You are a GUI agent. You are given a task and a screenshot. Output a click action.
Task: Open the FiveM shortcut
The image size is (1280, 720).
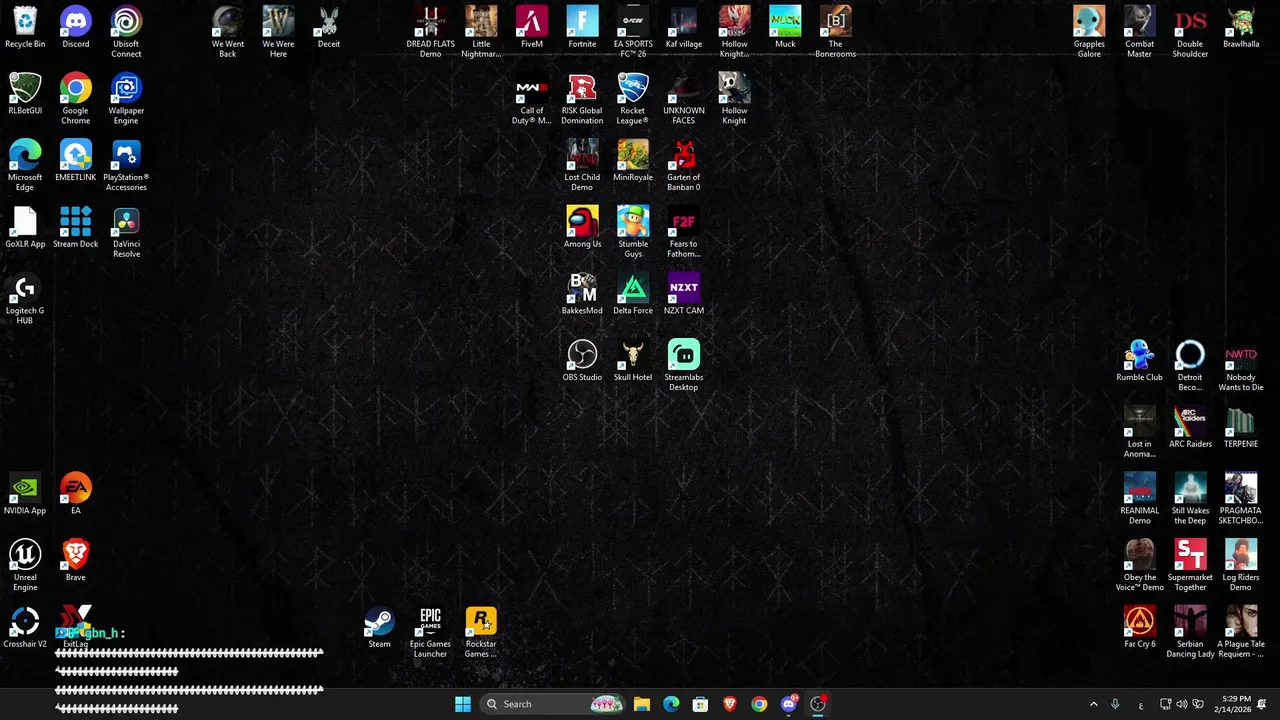point(532,28)
